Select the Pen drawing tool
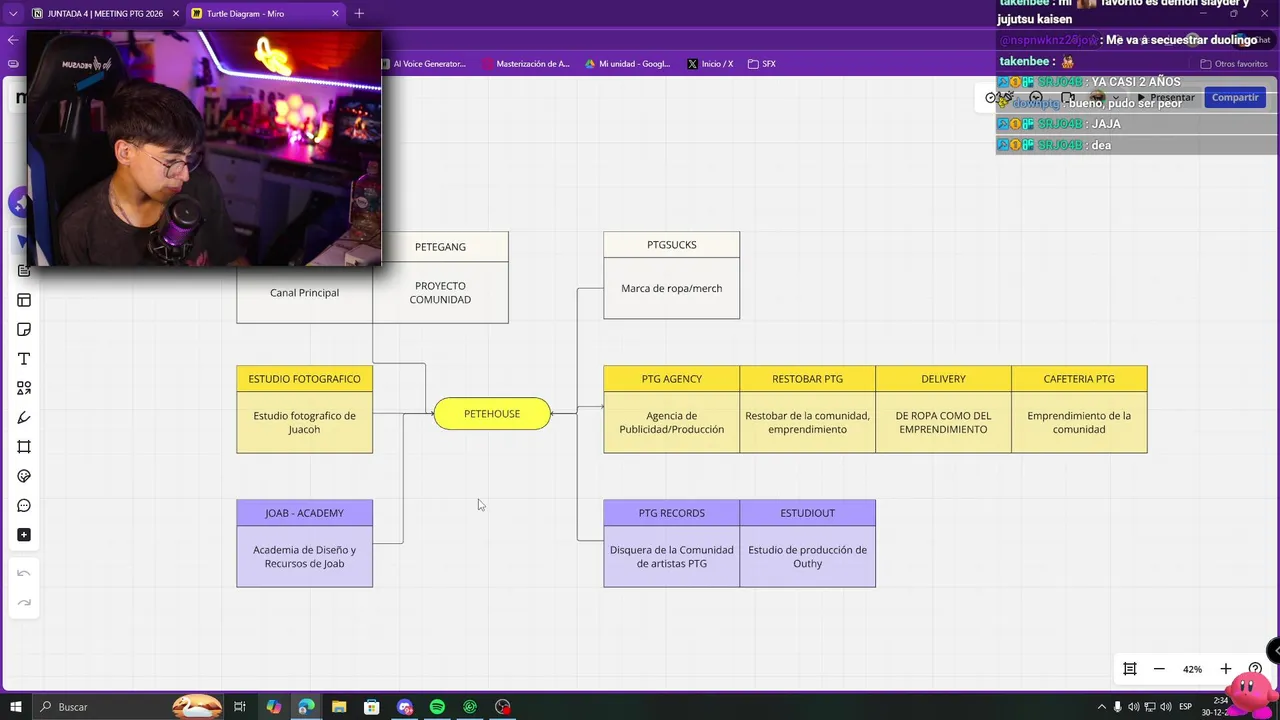This screenshot has height=720, width=1280. point(24,417)
